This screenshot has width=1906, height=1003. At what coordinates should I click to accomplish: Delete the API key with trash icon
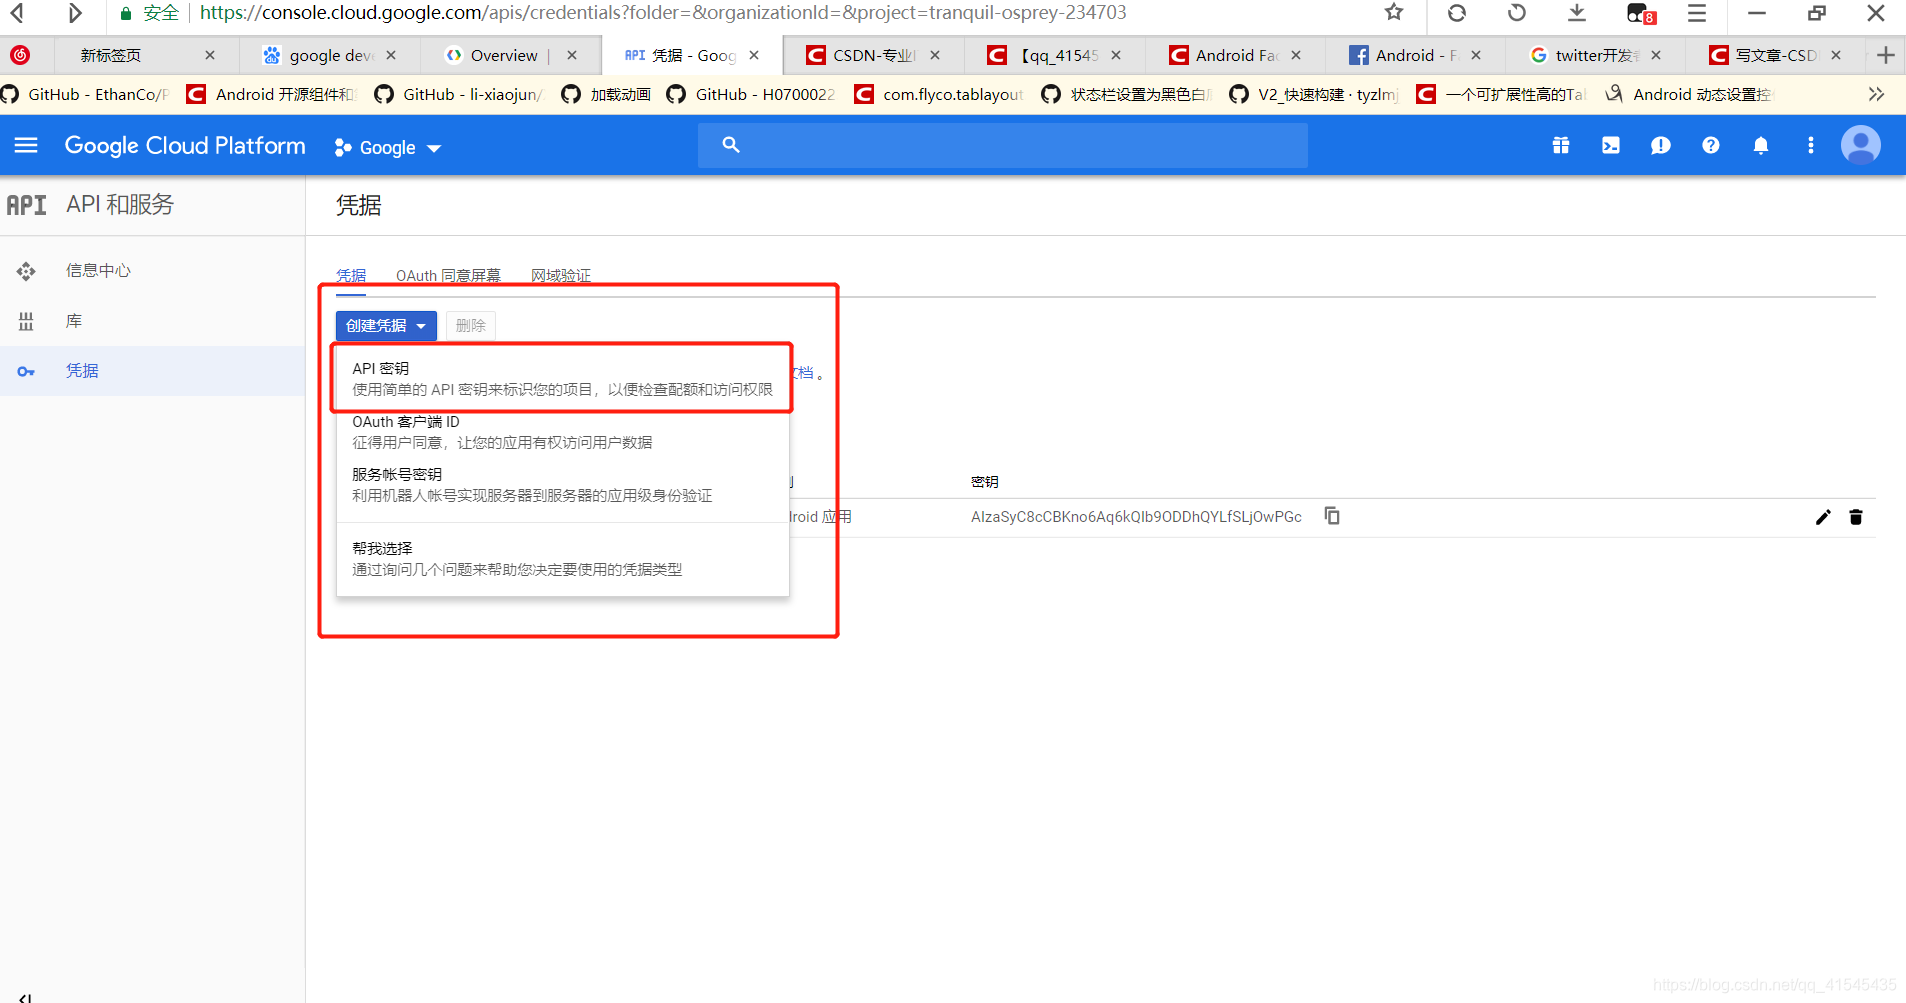click(1856, 517)
